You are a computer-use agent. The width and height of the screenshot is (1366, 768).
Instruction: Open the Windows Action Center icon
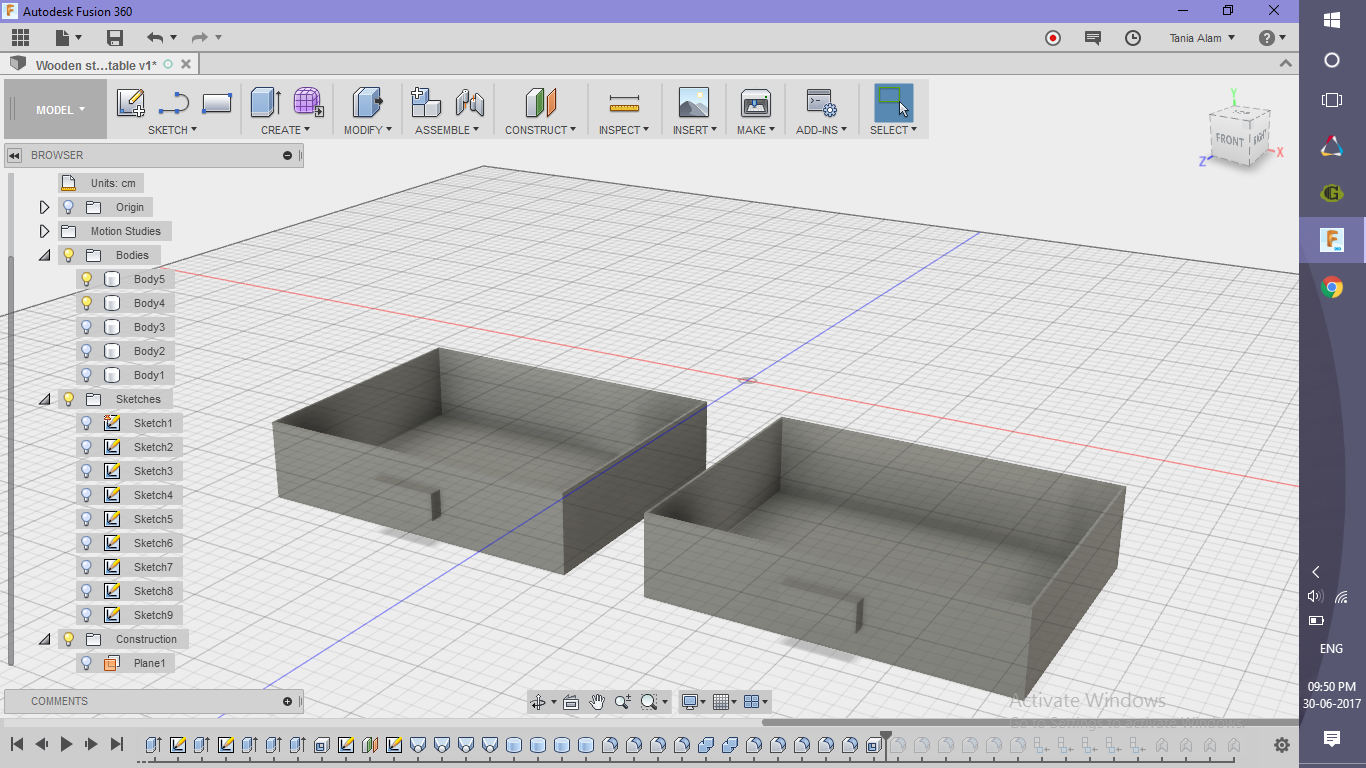pyautogui.click(x=1332, y=738)
